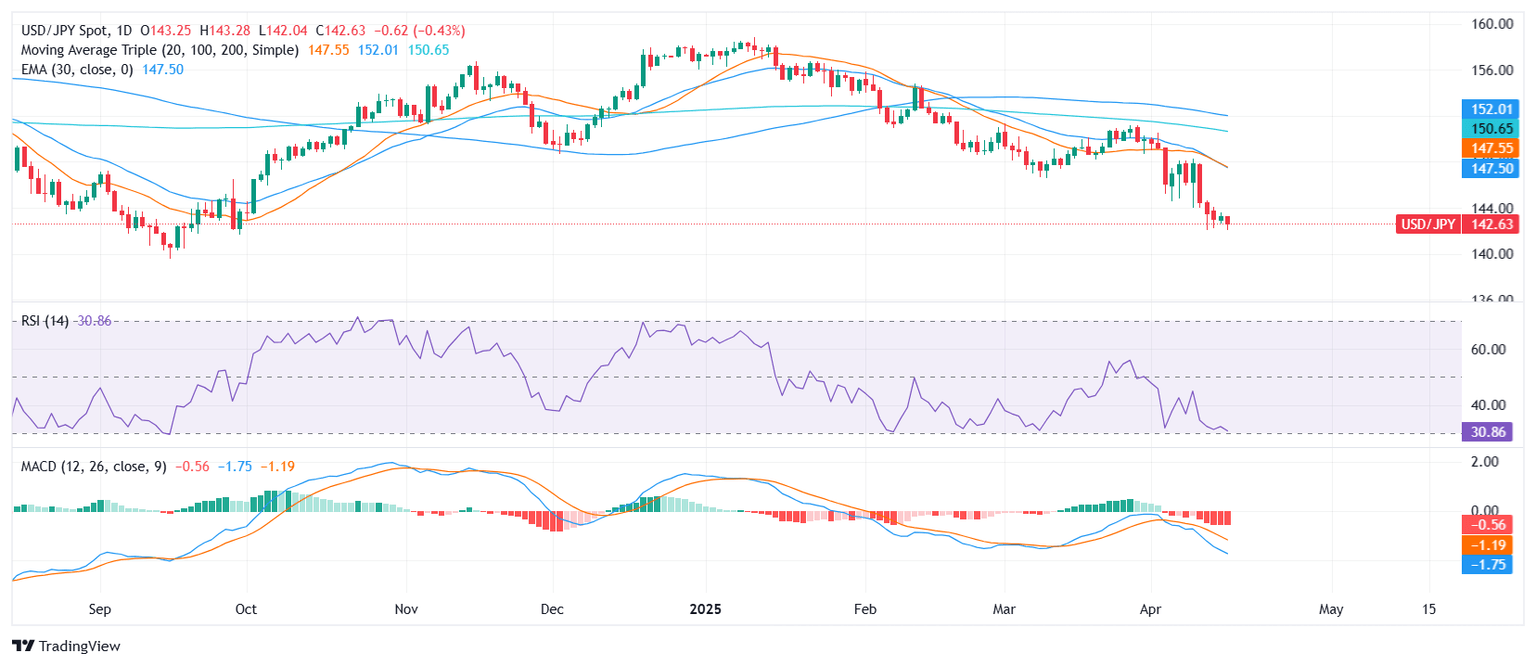This screenshot has height=666, width=1536.
Task: Click the Dec label on time axis
Action: tap(552, 608)
